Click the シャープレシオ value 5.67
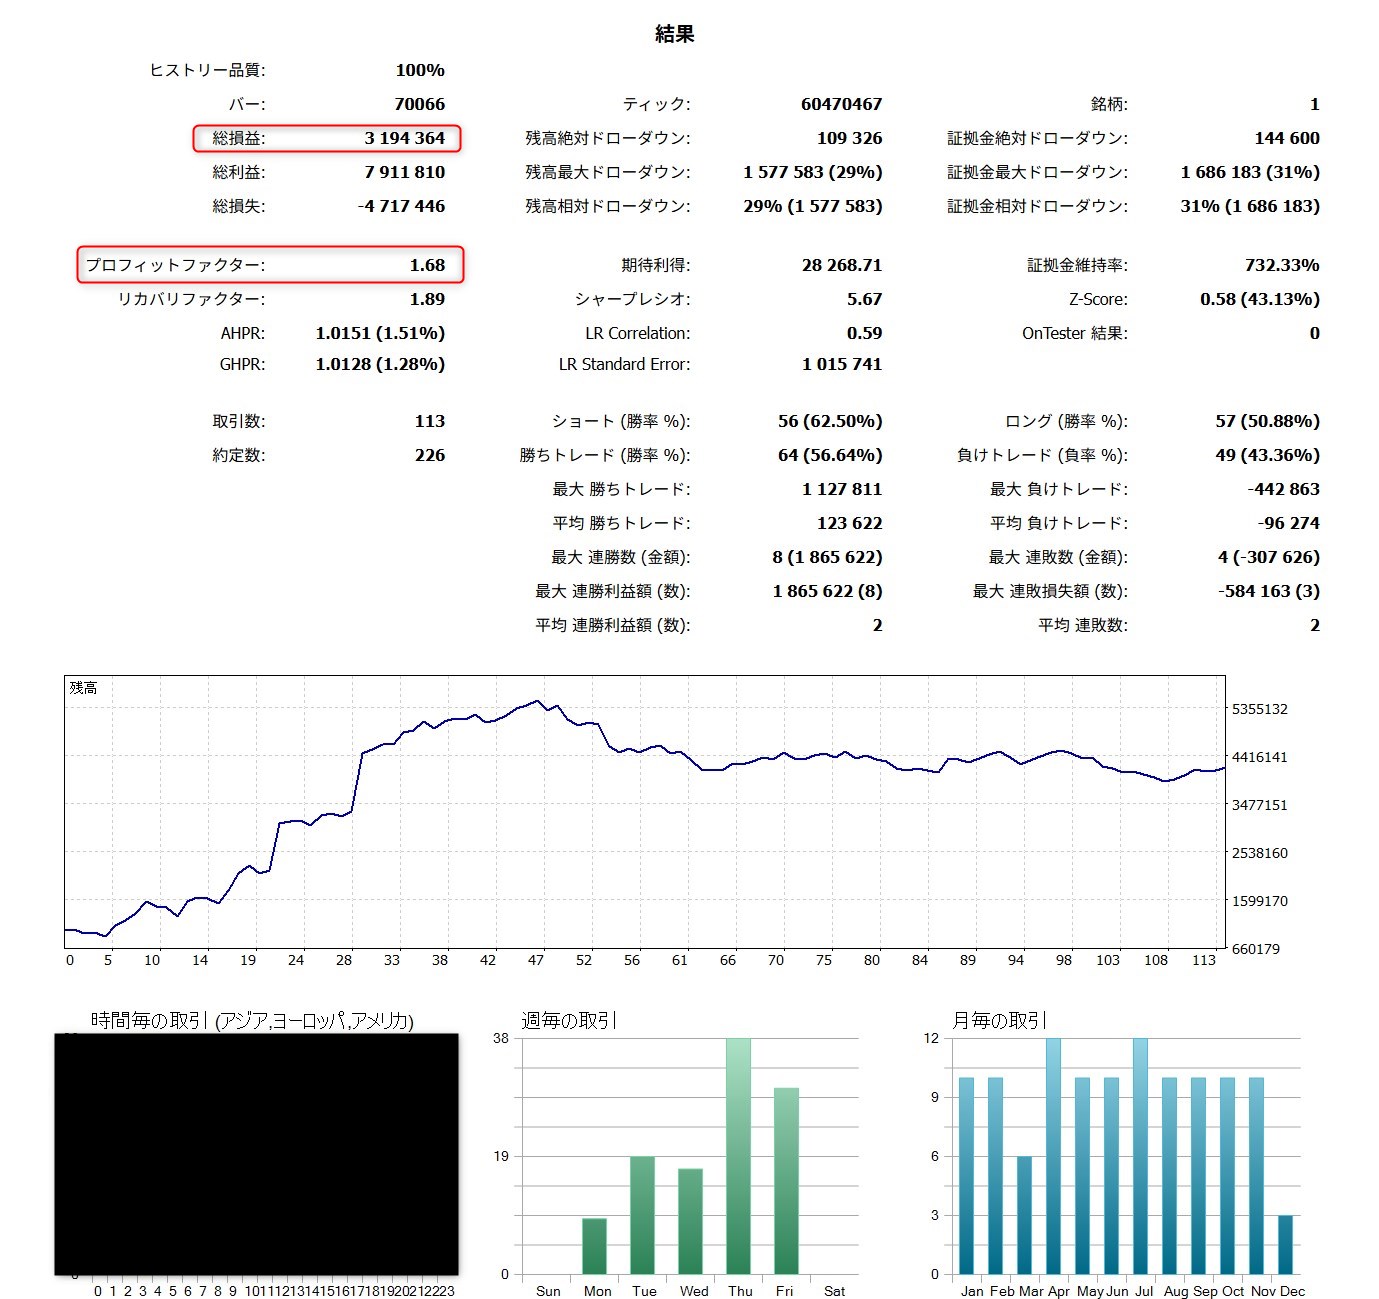Screen dimensions: 1379x1299 (864, 299)
